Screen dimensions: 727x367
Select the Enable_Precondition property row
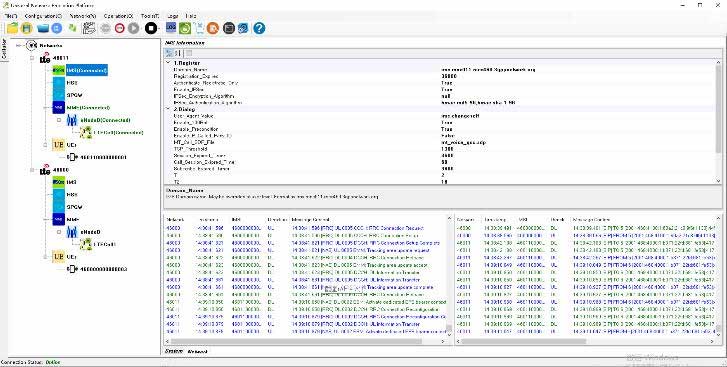(x=440, y=129)
